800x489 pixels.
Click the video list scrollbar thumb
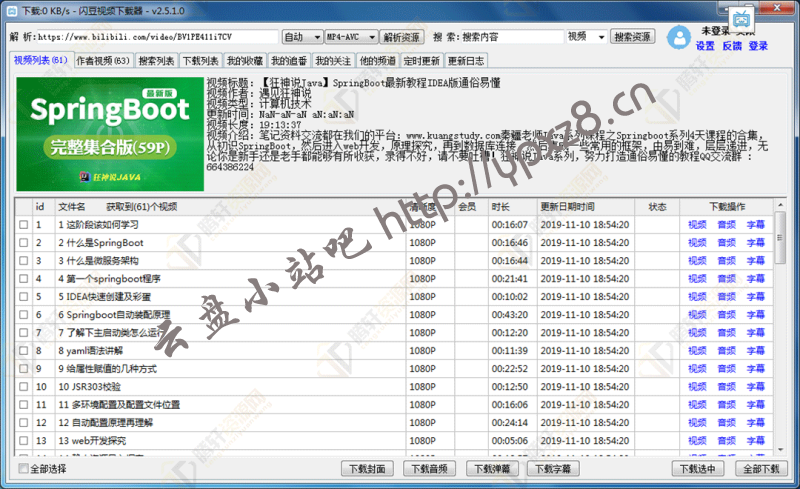point(780,237)
